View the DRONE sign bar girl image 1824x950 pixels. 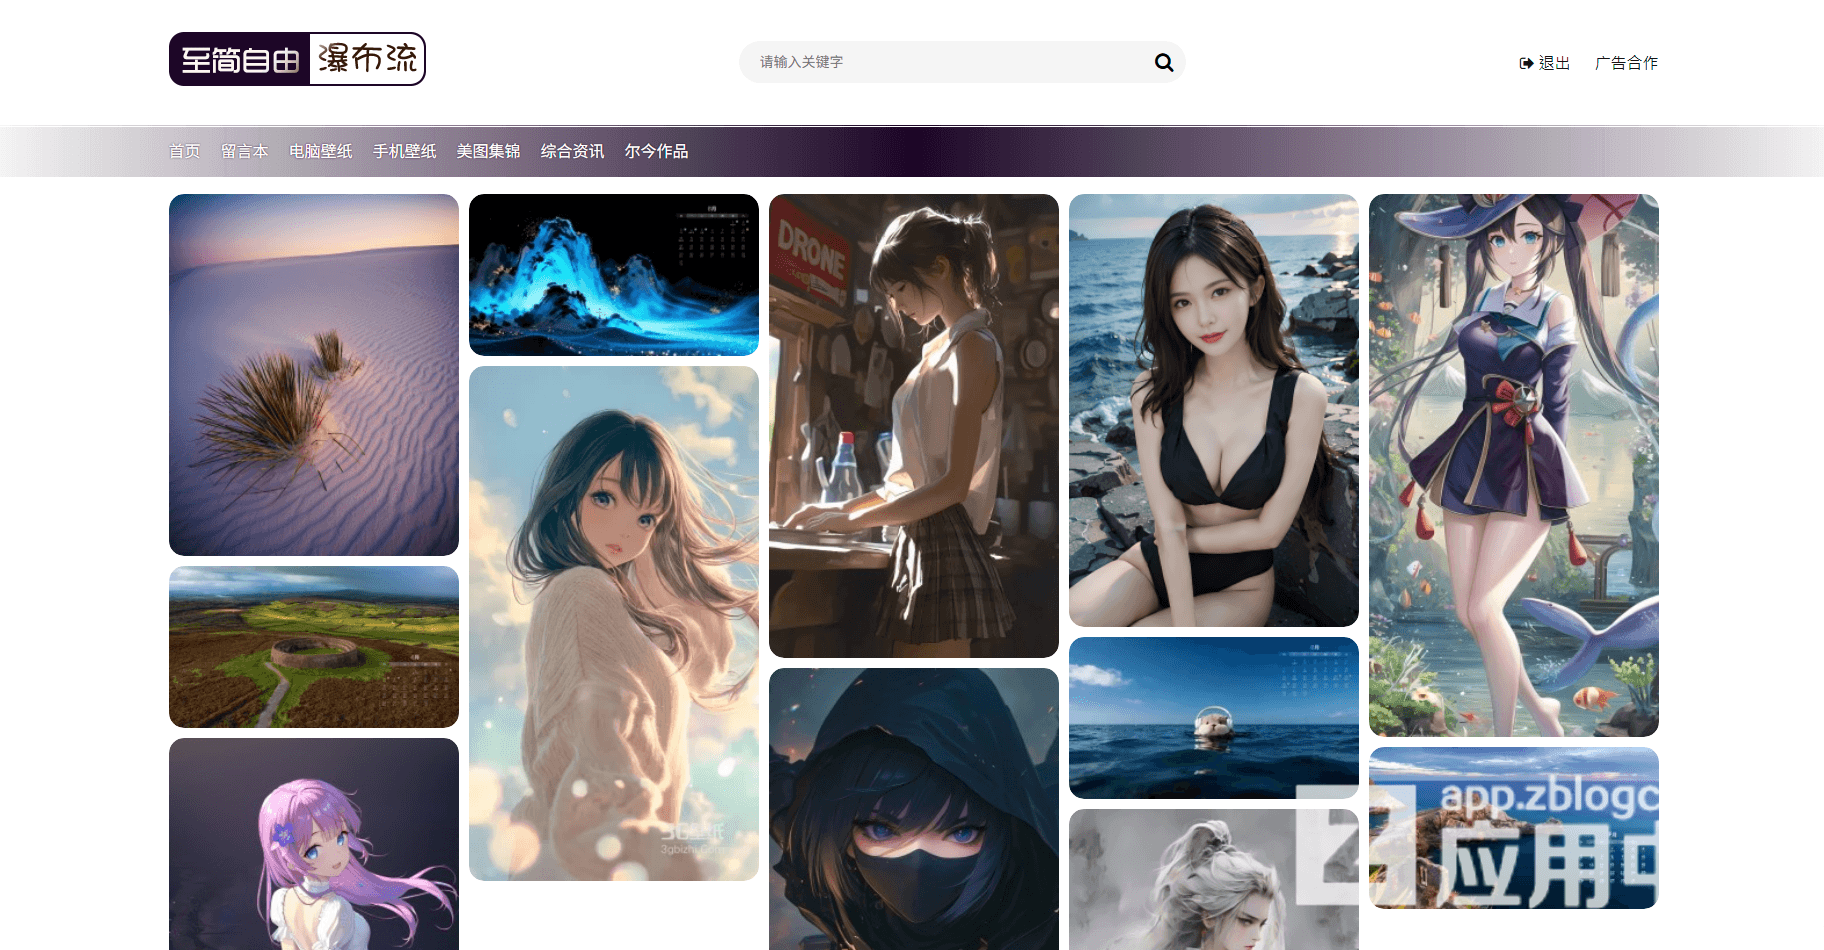[x=914, y=425]
